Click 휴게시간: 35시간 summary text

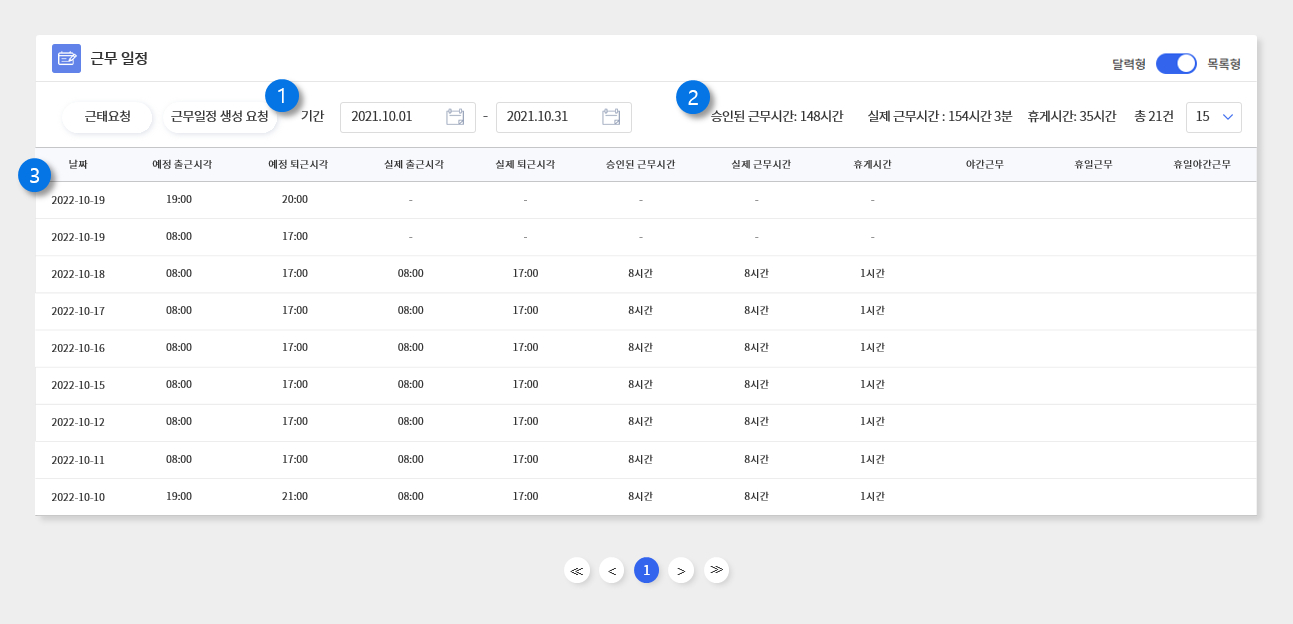point(1071,116)
